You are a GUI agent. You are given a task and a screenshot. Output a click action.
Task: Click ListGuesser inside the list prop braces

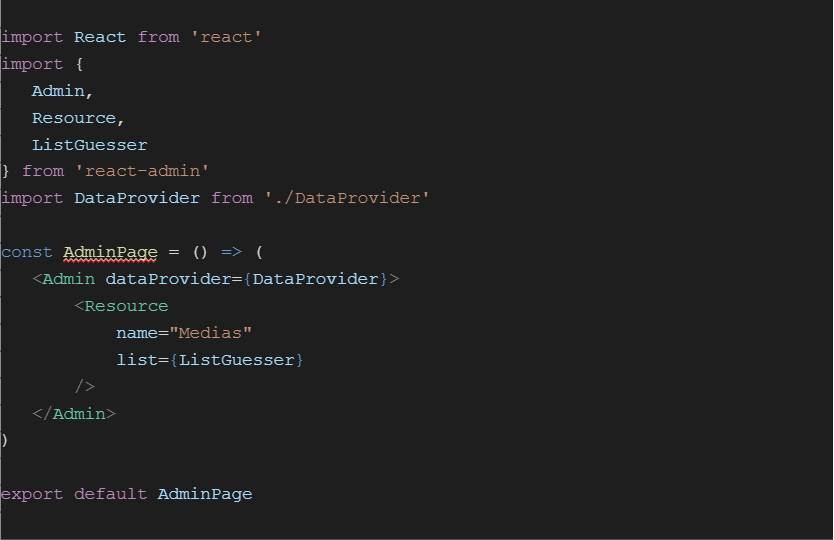236,359
